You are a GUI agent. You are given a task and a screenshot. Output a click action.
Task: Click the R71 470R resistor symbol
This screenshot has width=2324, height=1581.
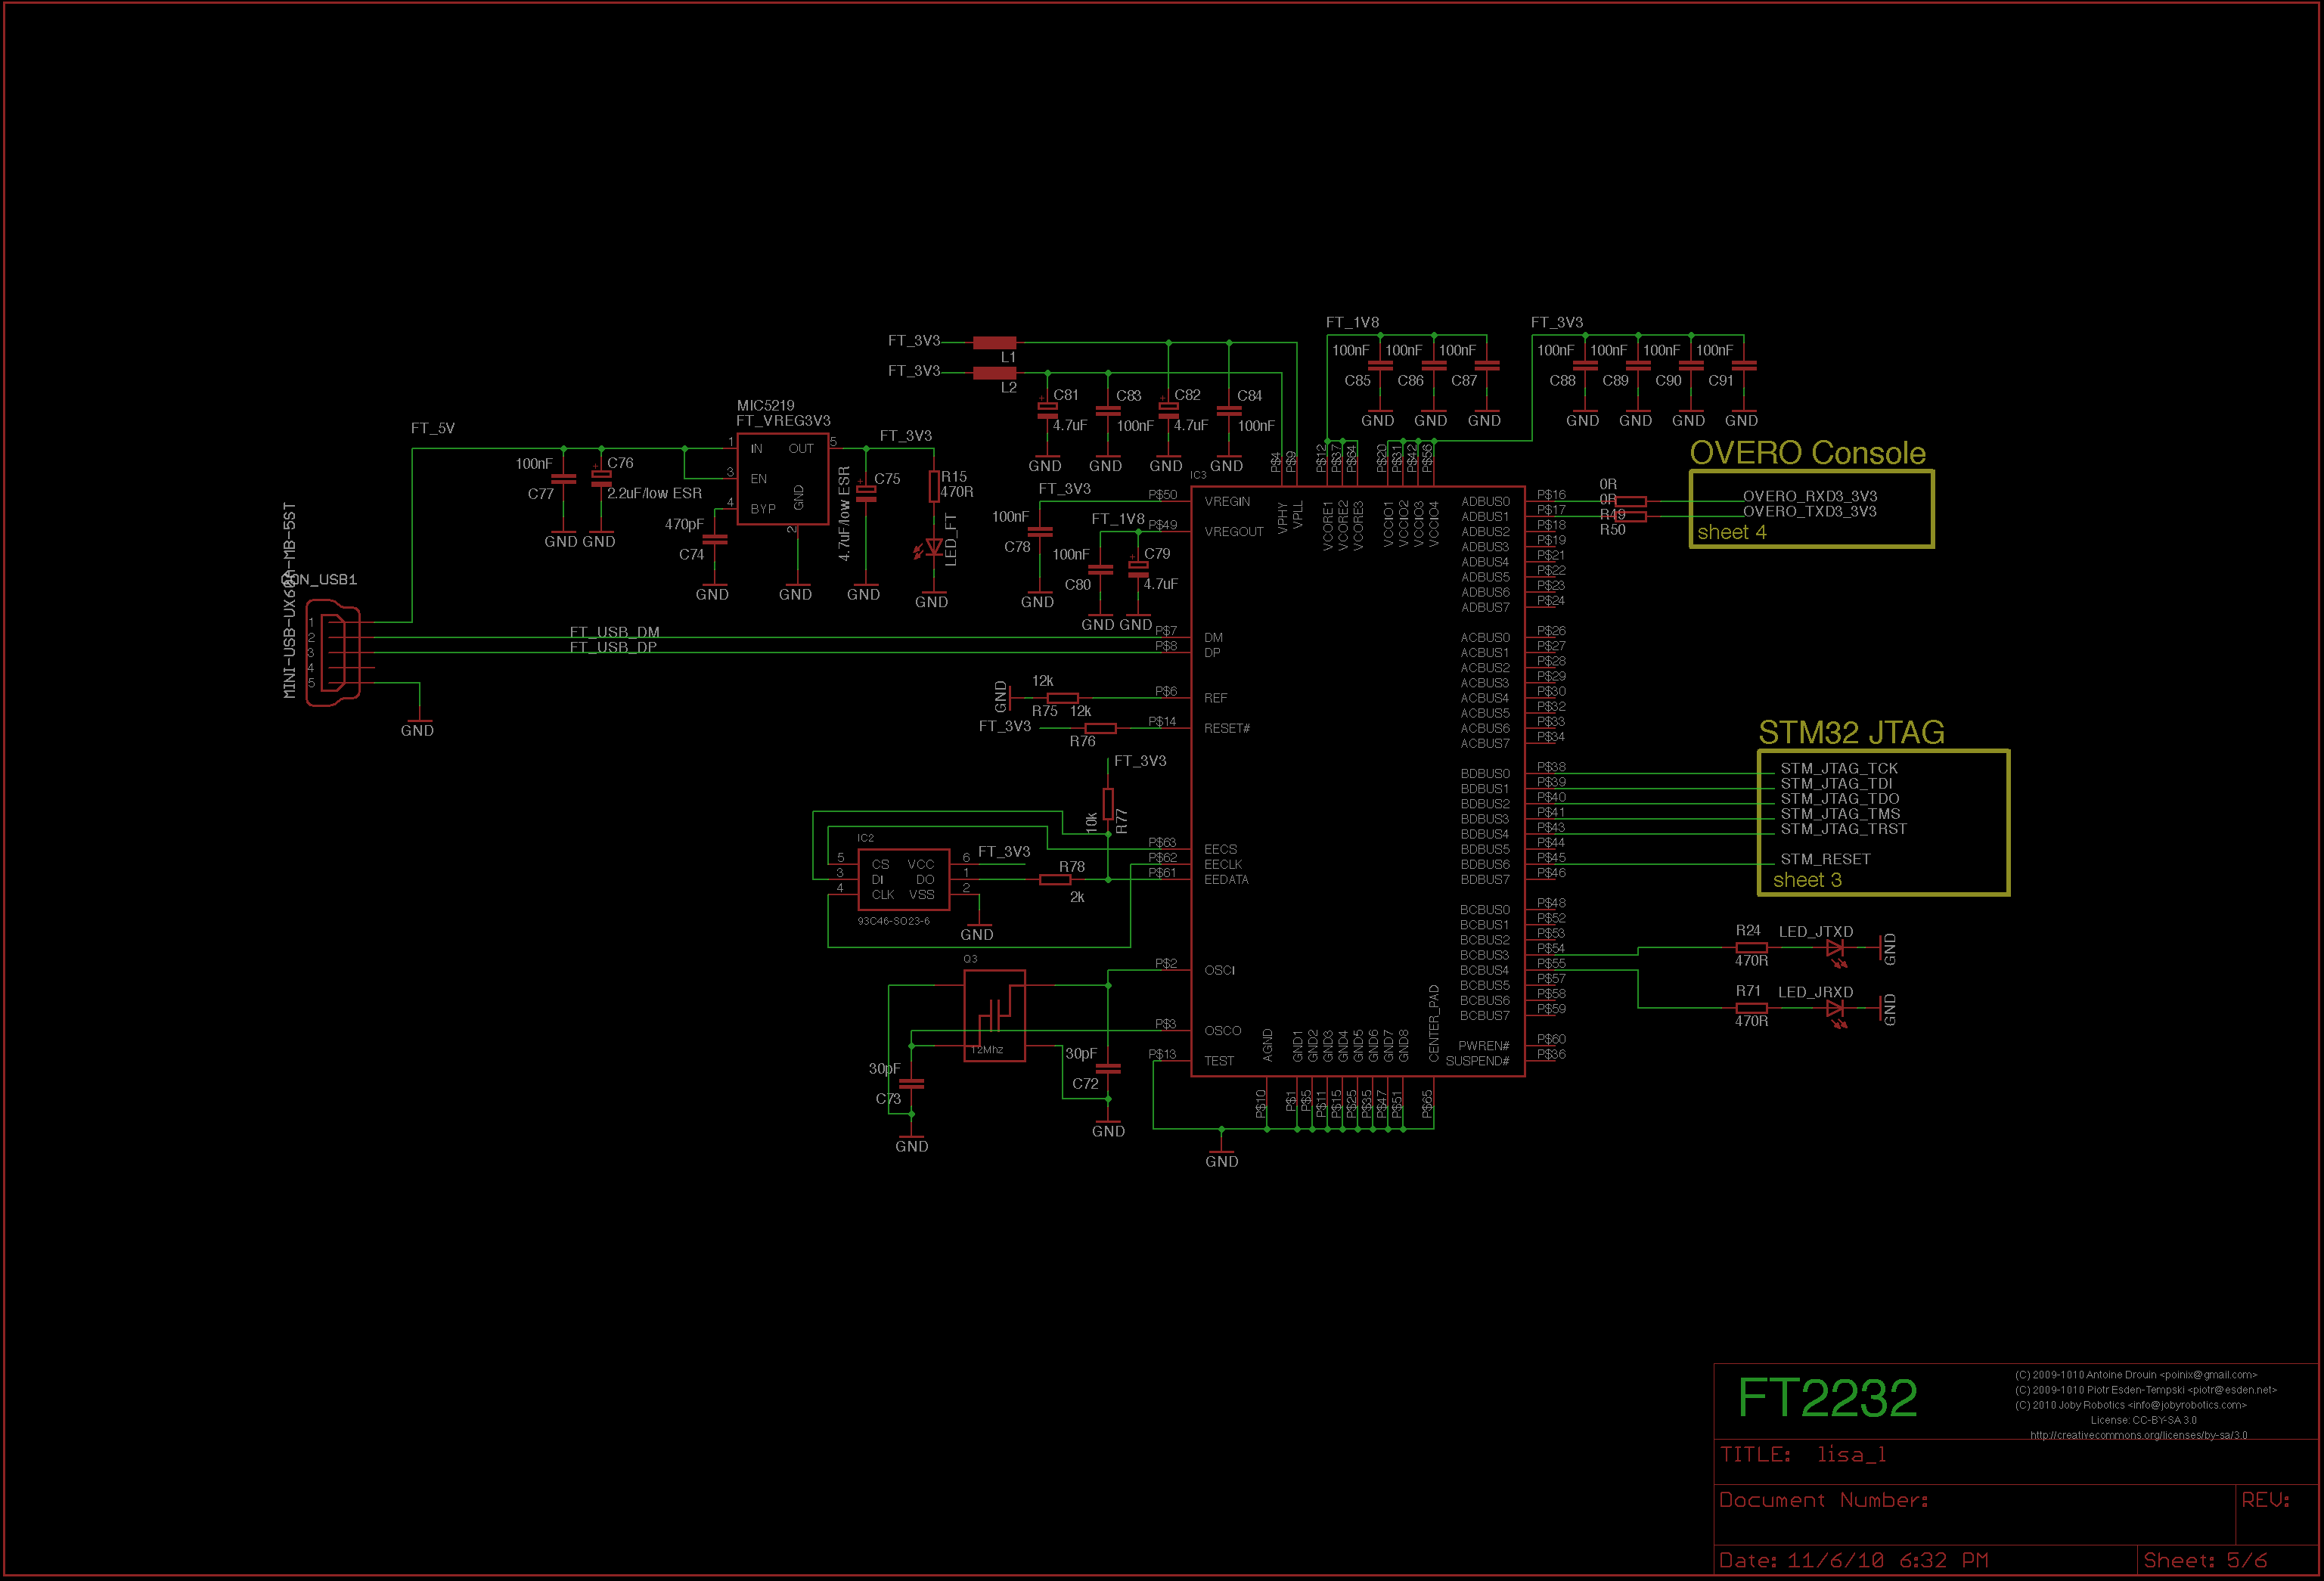tap(1751, 1008)
